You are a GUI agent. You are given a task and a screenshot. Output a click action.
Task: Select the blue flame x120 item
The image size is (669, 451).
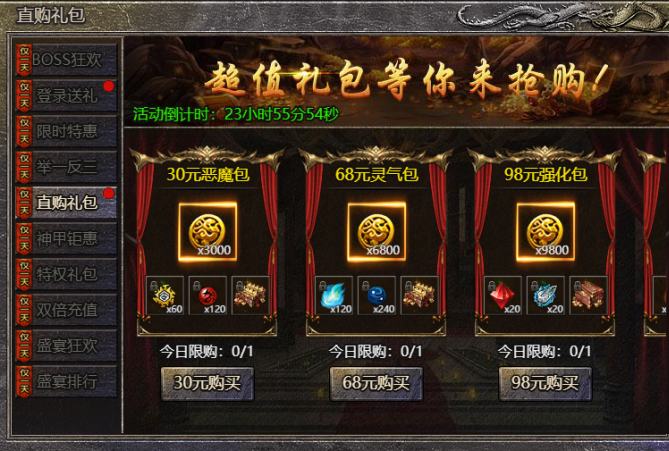[334, 295]
